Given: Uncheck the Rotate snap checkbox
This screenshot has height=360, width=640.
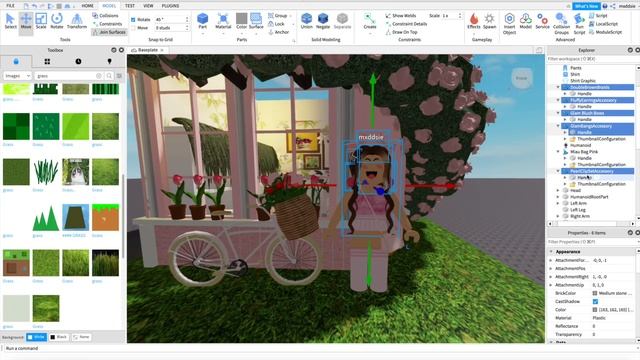Looking at the screenshot, I should [133, 20].
